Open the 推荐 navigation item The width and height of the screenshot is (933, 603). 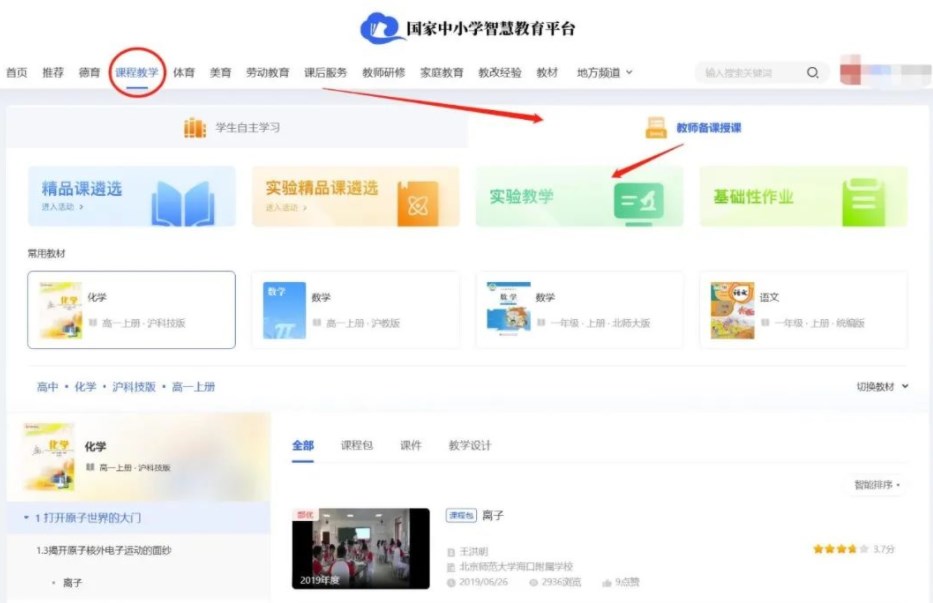53,73
